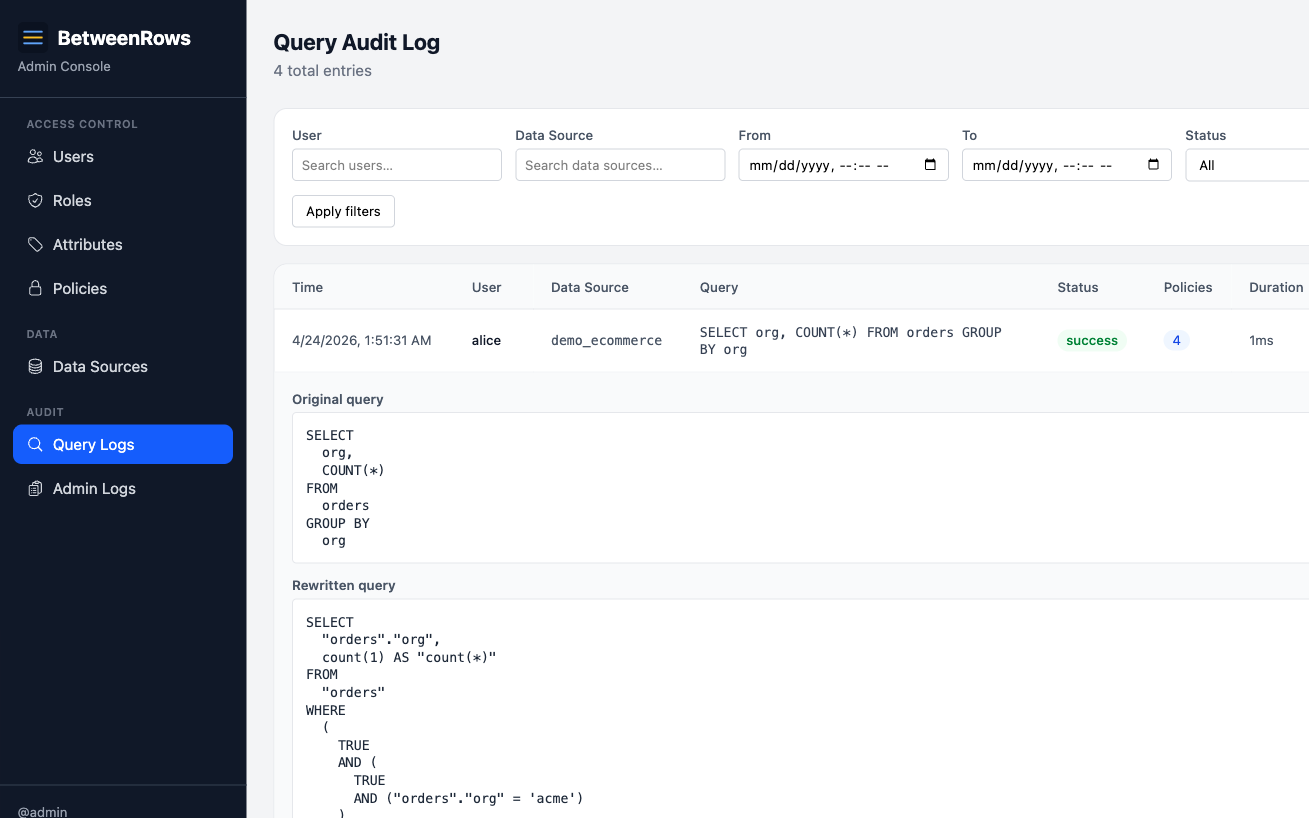Click the Data Source column header

pyautogui.click(x=590, y=288)
